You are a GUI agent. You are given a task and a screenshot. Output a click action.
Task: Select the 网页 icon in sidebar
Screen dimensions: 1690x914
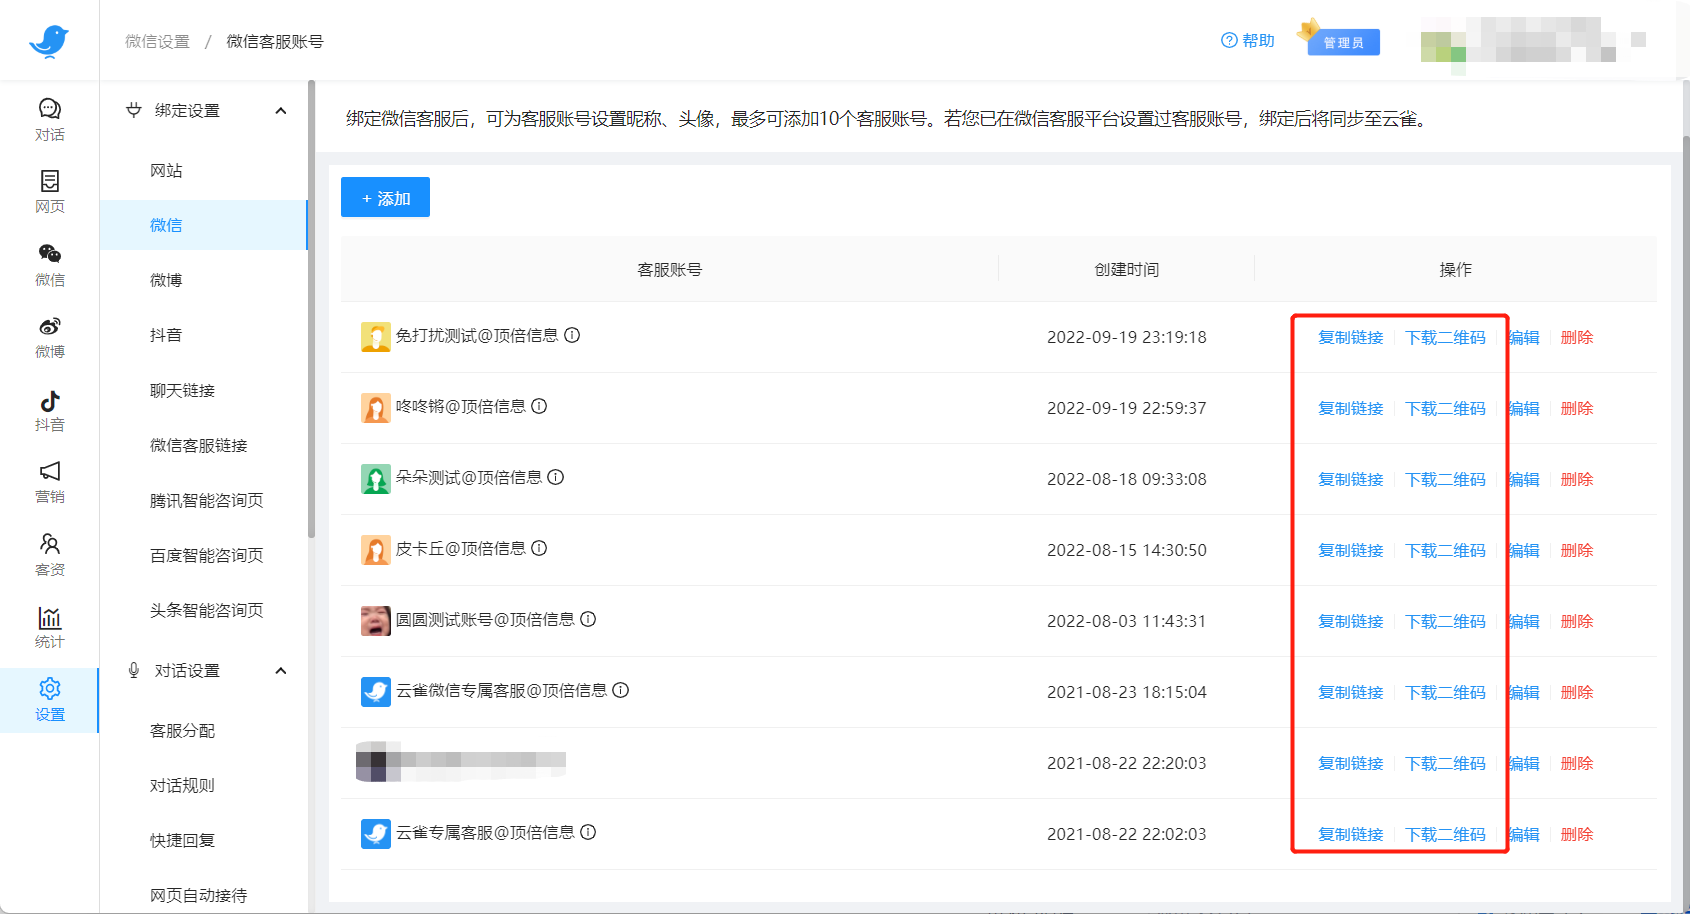(x=49, y=190)
